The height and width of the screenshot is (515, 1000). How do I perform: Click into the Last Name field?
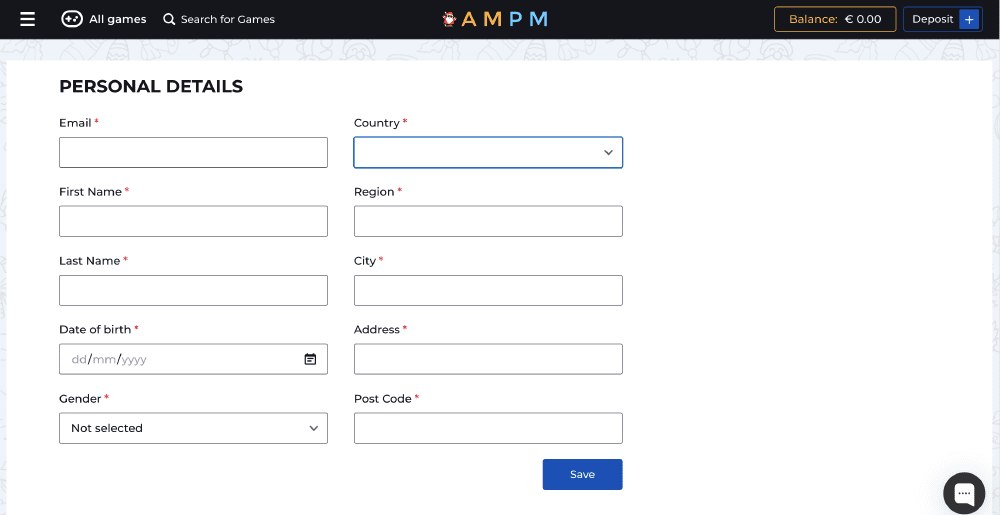[x=193, y=290]
